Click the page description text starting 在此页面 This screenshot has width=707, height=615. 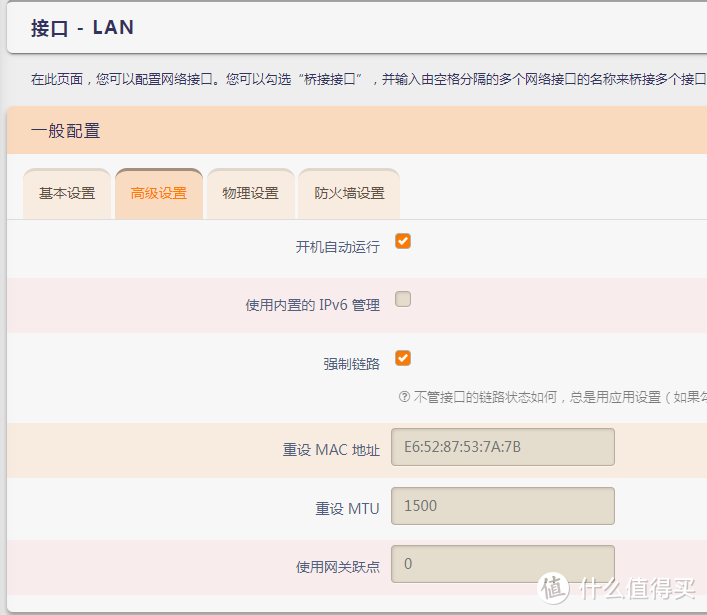coord(368,79)
